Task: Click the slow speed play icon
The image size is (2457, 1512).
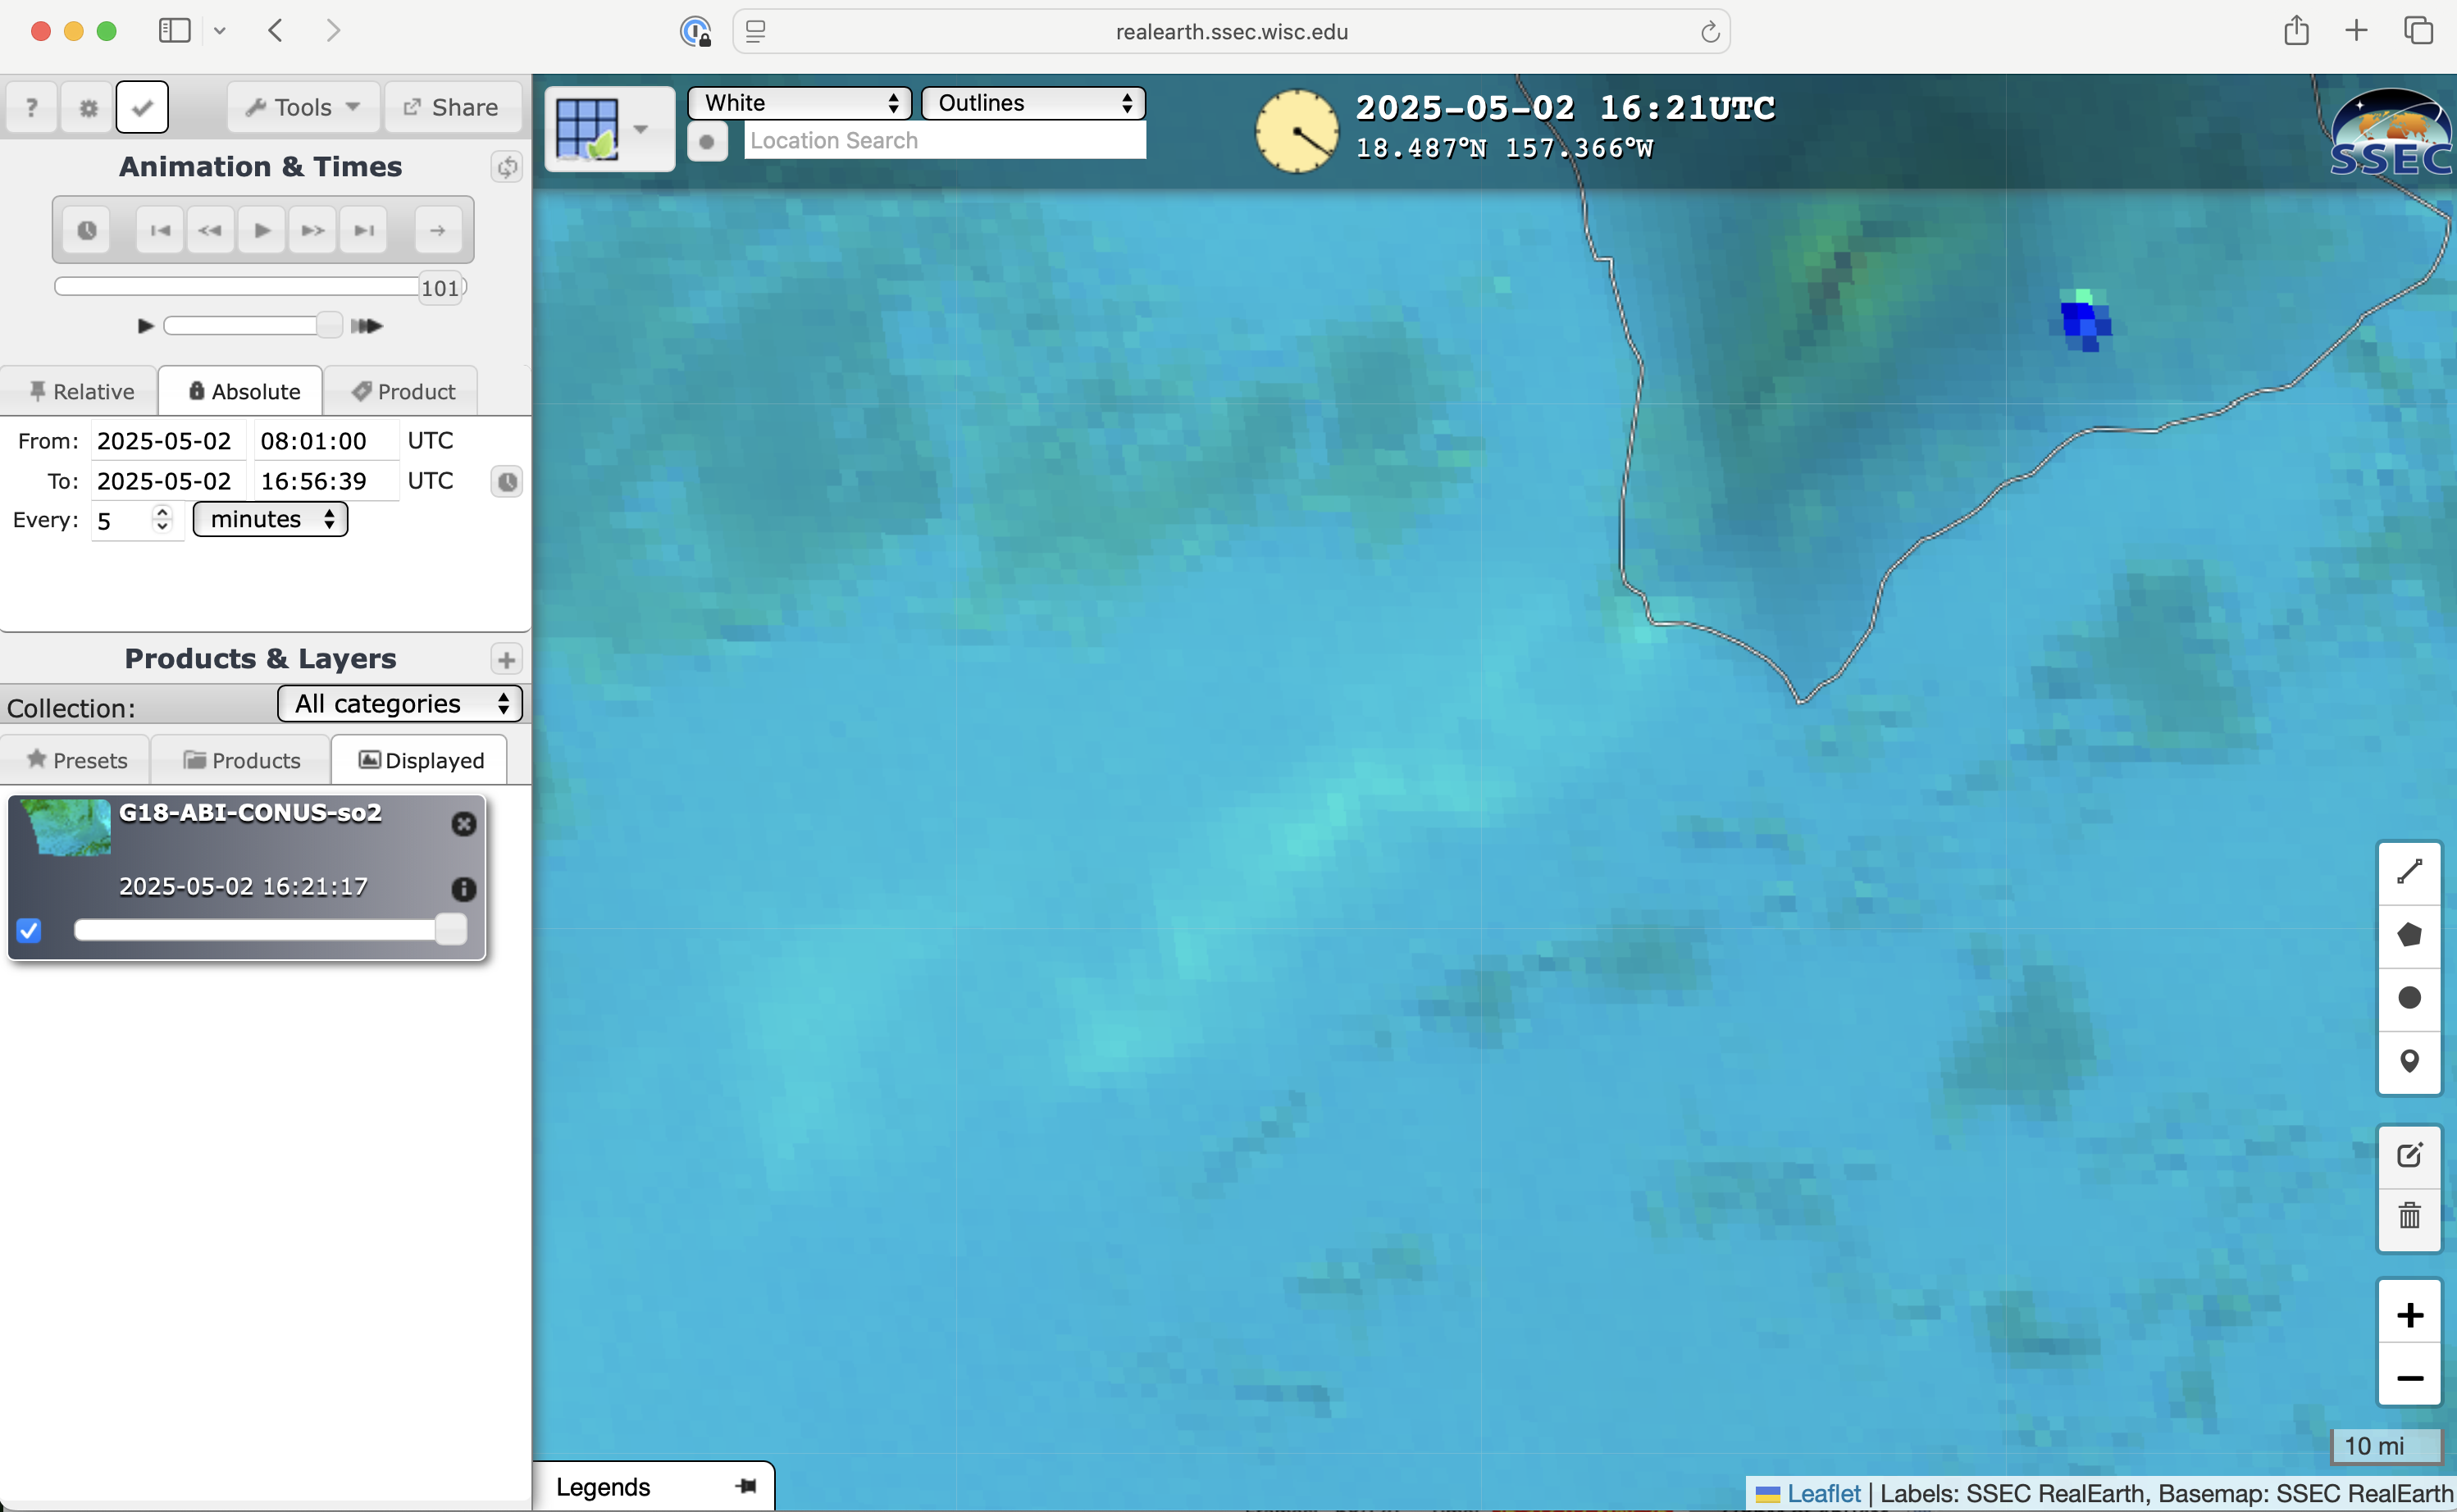Action: click(145, 325)
